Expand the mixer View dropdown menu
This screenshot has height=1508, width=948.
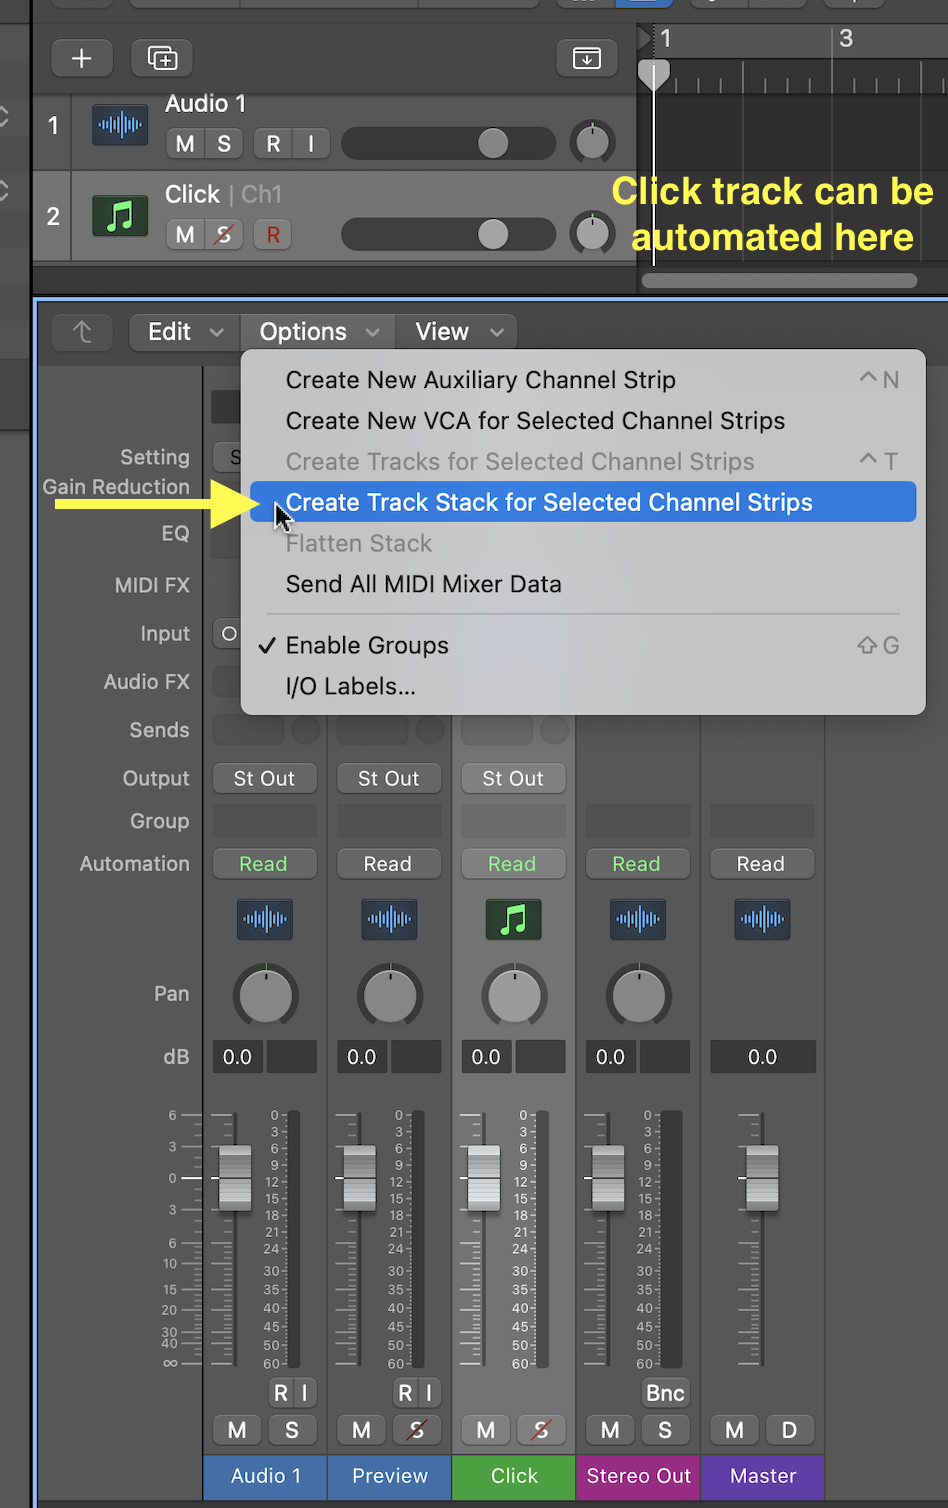pyautogui.click(x=456, y=332)
